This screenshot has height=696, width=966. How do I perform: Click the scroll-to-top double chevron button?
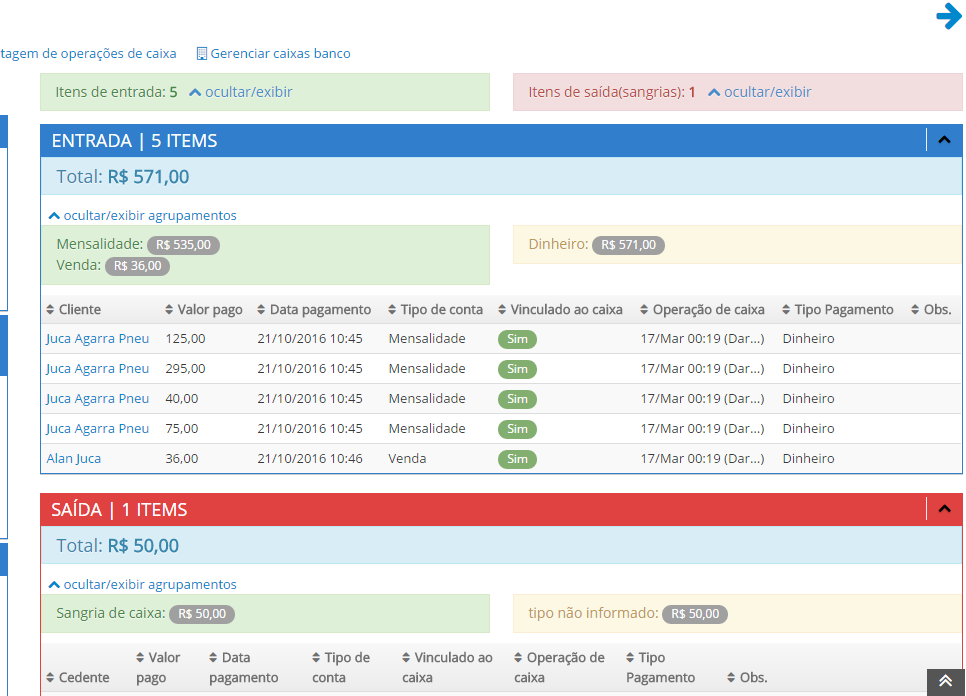(945, 680)
